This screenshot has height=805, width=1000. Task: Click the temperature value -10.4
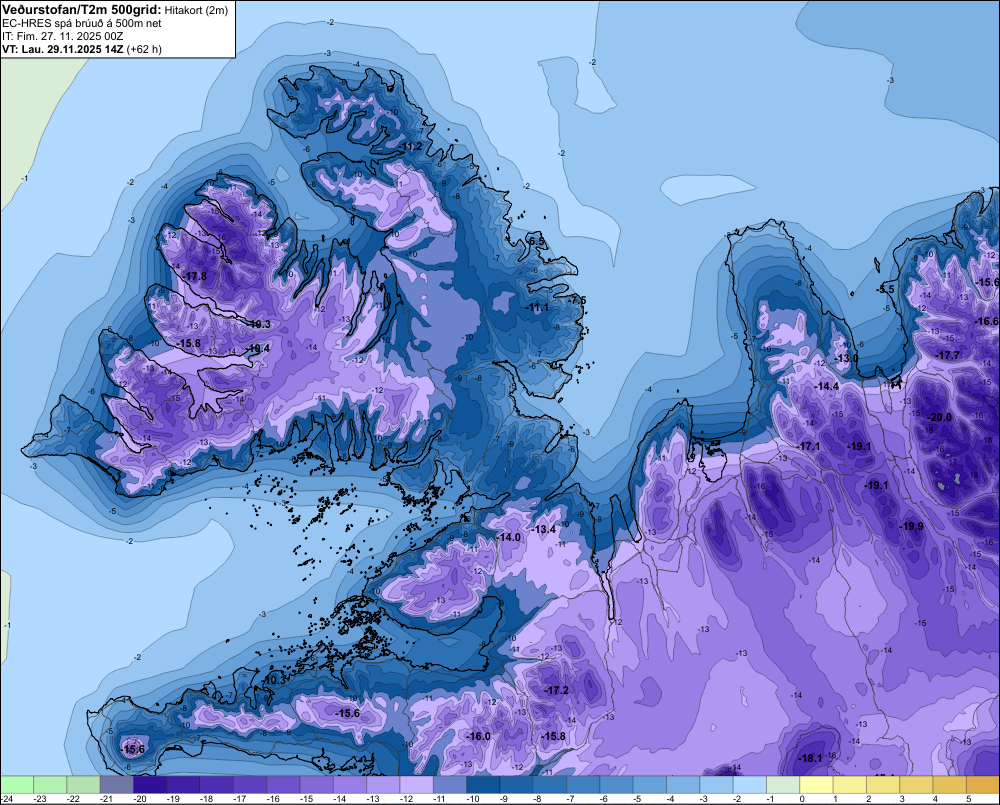pyautogui.click(x=258, y=348)
